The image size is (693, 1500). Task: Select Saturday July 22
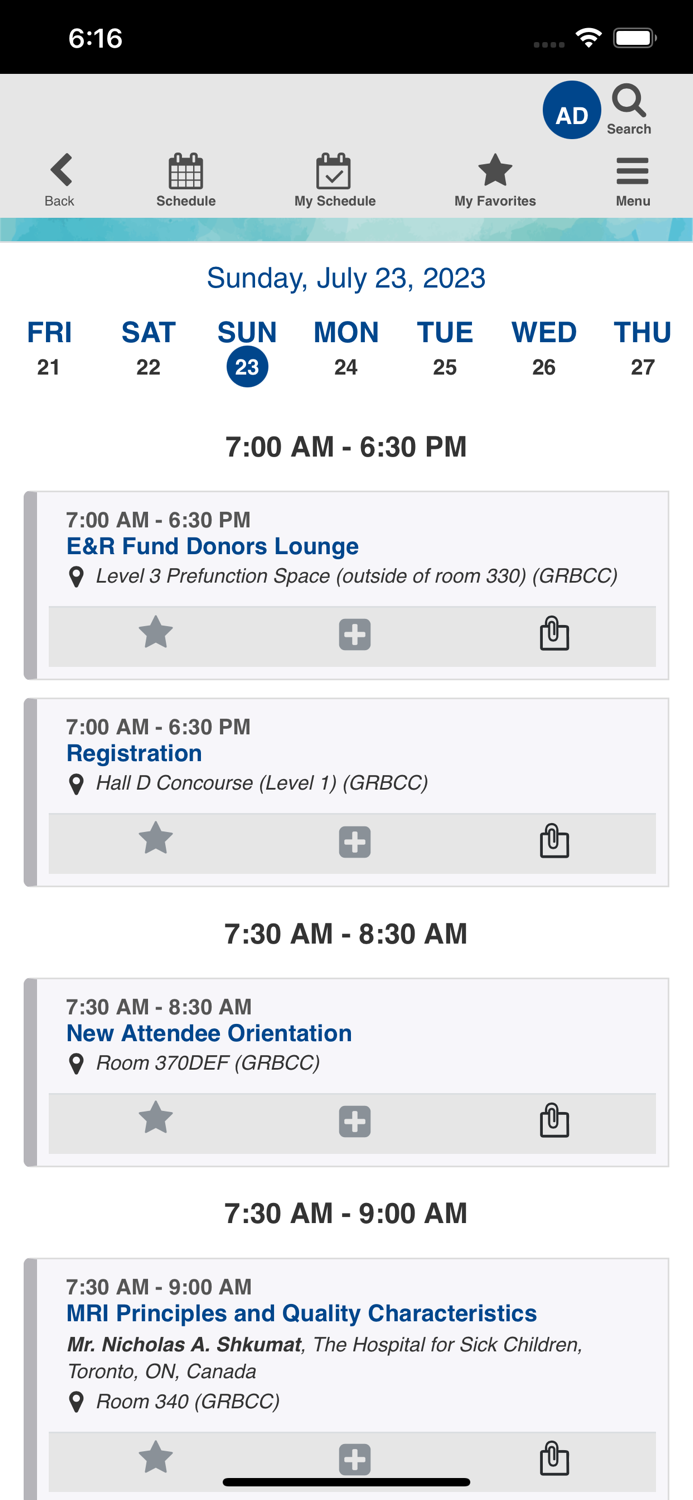148,347
